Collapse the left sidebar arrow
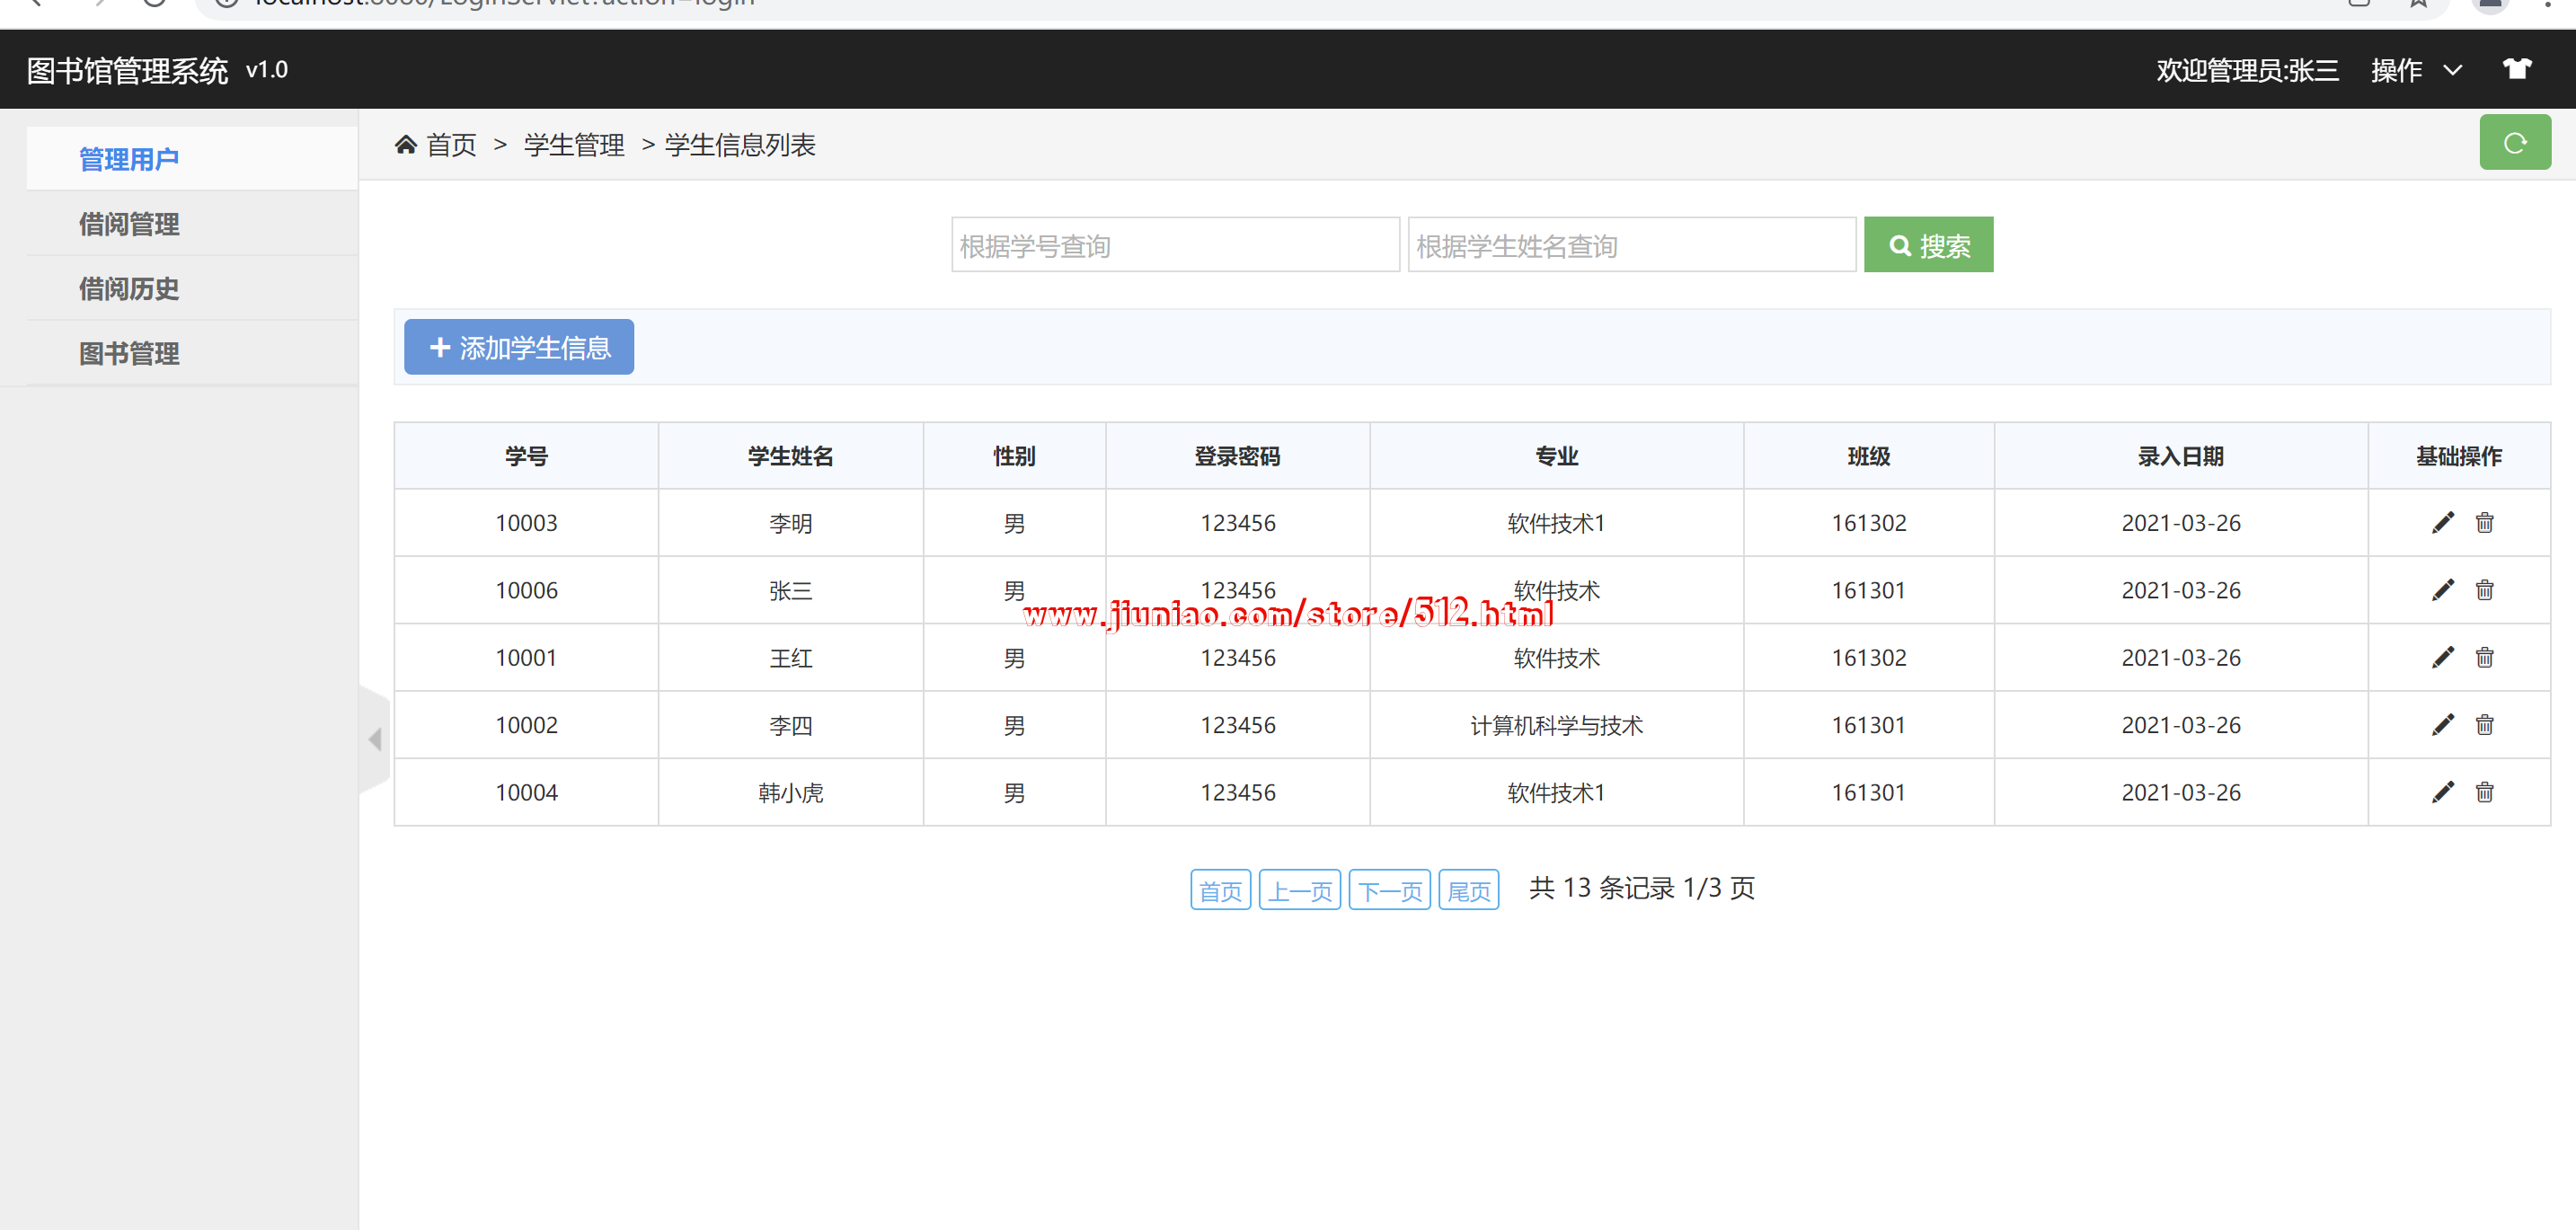Viewport: 2576px width, 1230px height. (x=375, y=740)
